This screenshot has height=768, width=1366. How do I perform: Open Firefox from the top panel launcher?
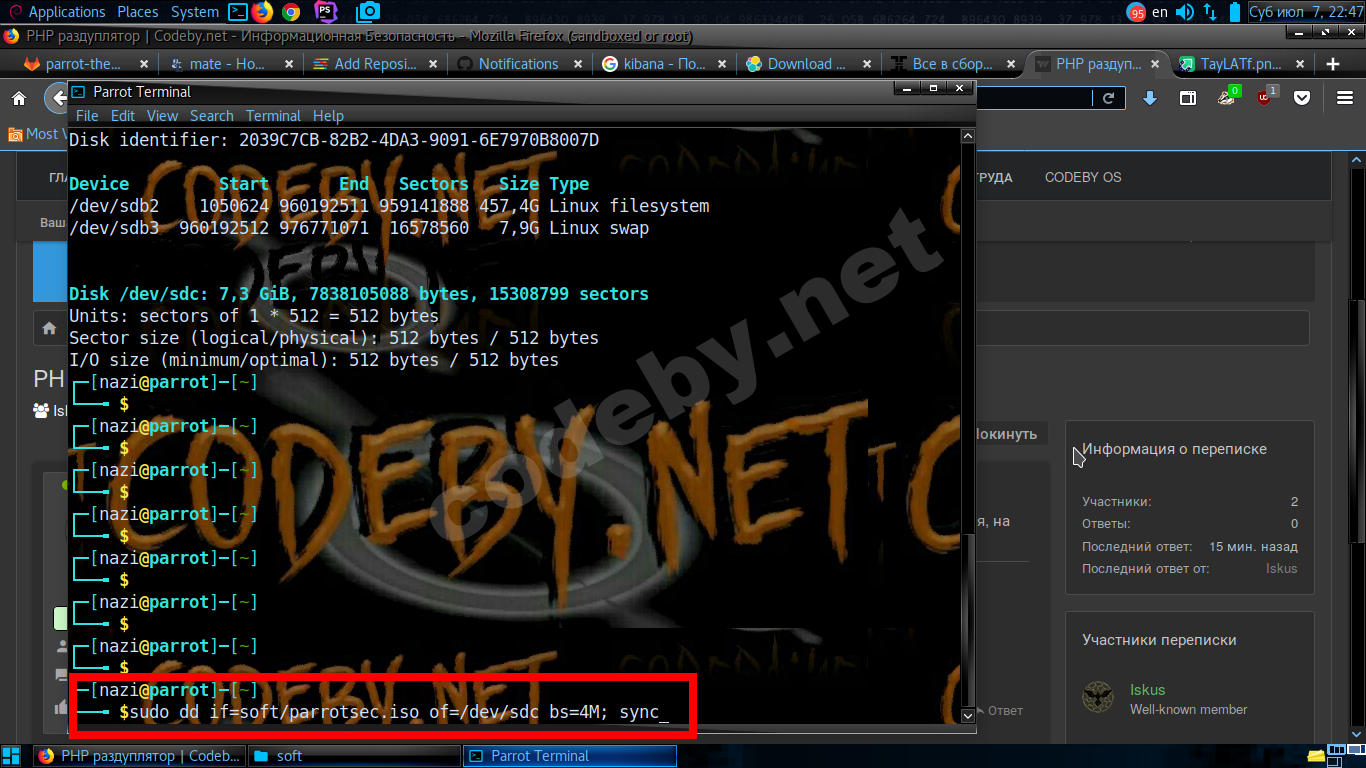(263, 12)
